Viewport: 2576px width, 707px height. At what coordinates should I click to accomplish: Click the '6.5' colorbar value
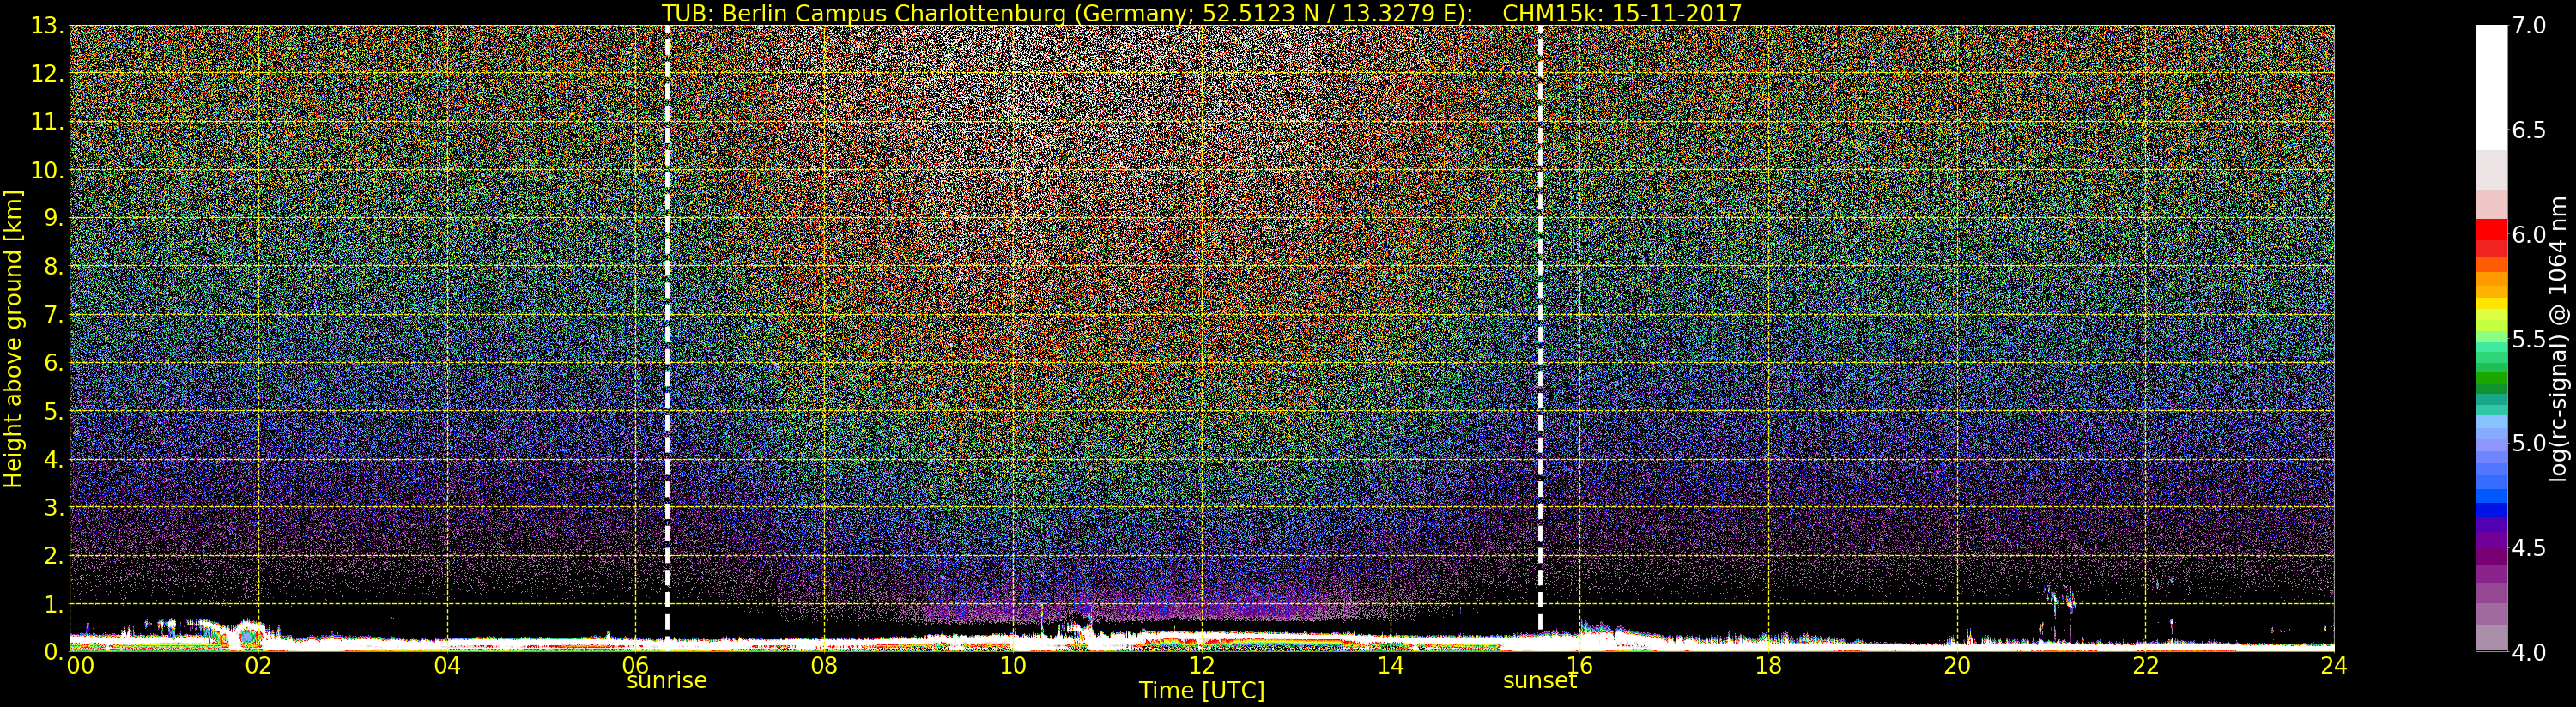pyautogui.click(x=2529, y=130)
